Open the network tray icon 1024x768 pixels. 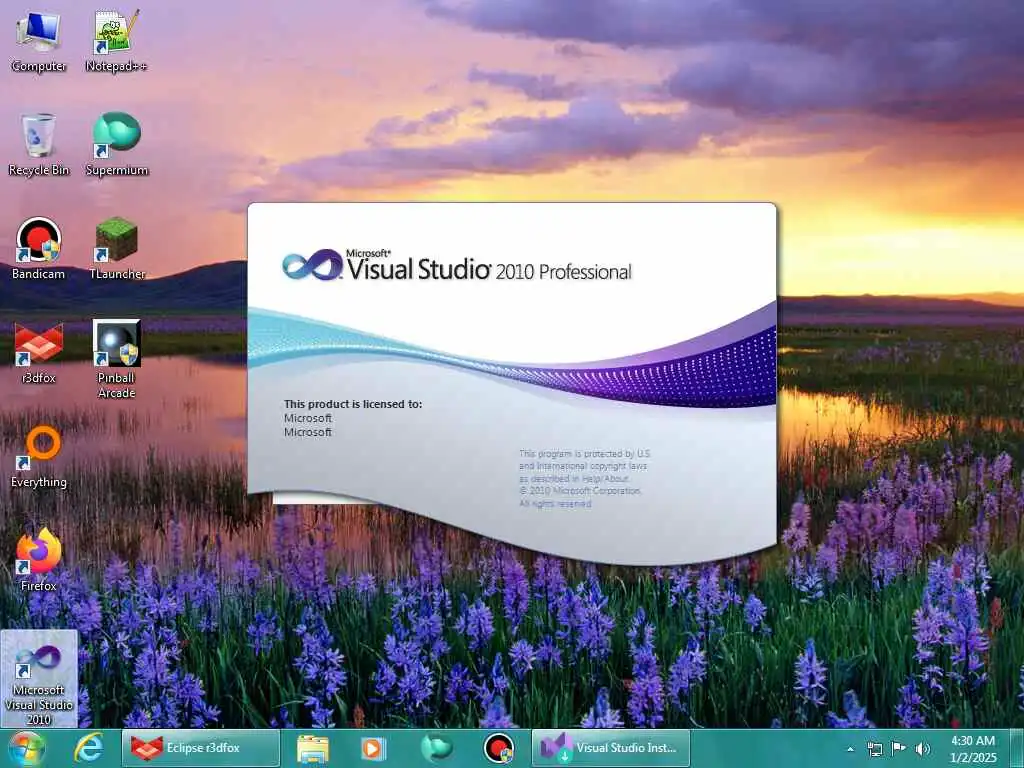[x=874, y=749]
